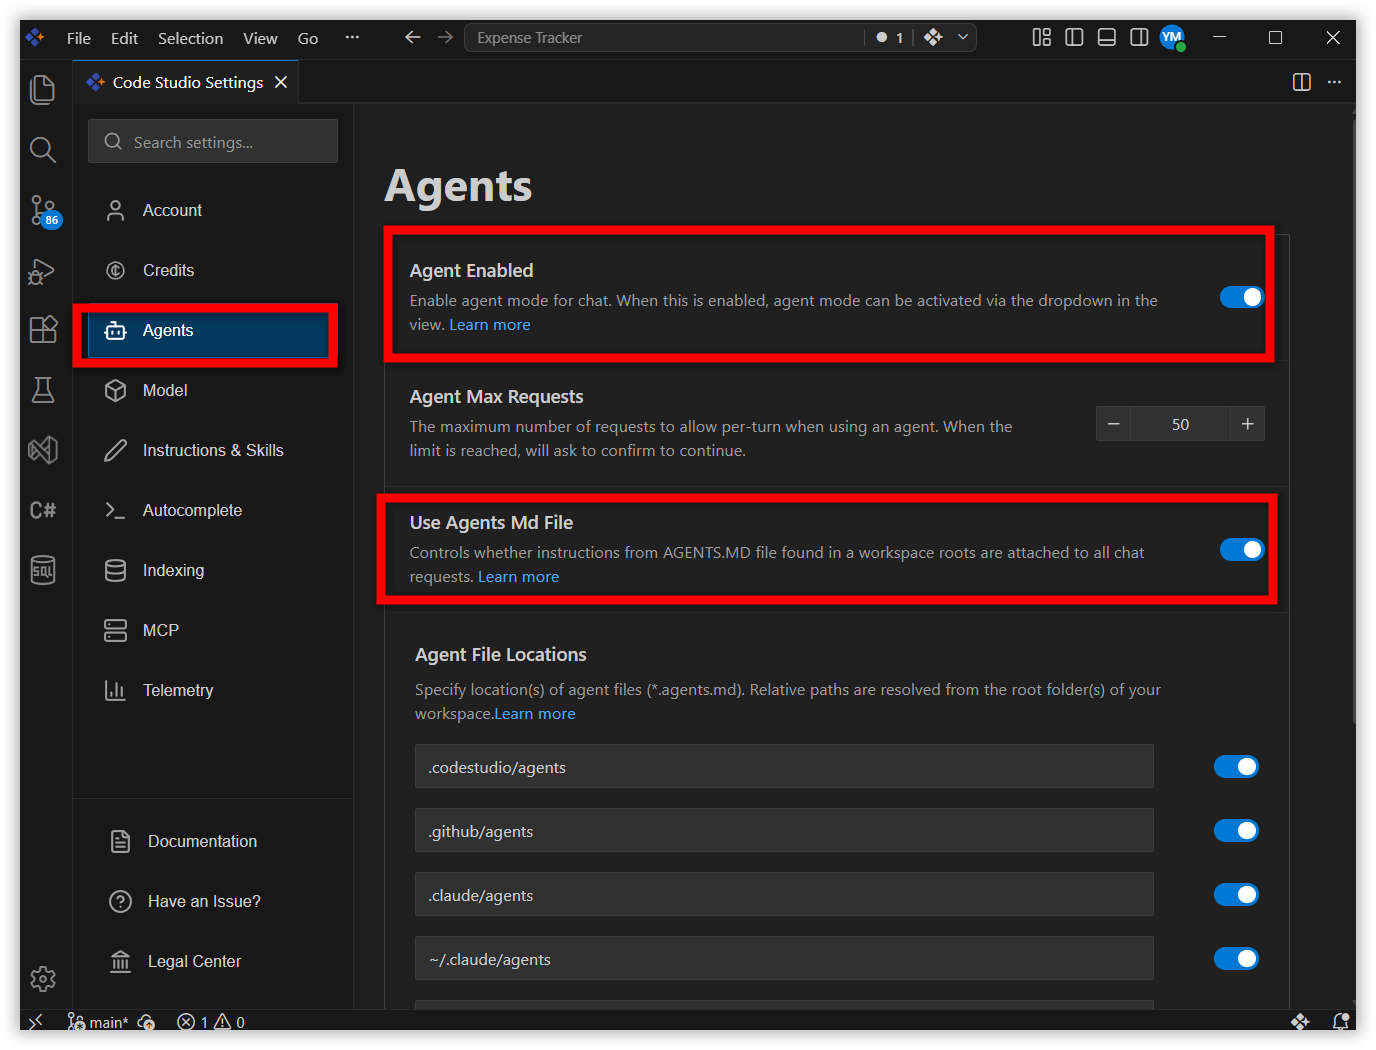Viewport: 1376px width, 1050px height.
Task: Open the Search view in the activity bar
Action: tap(43, 150)
